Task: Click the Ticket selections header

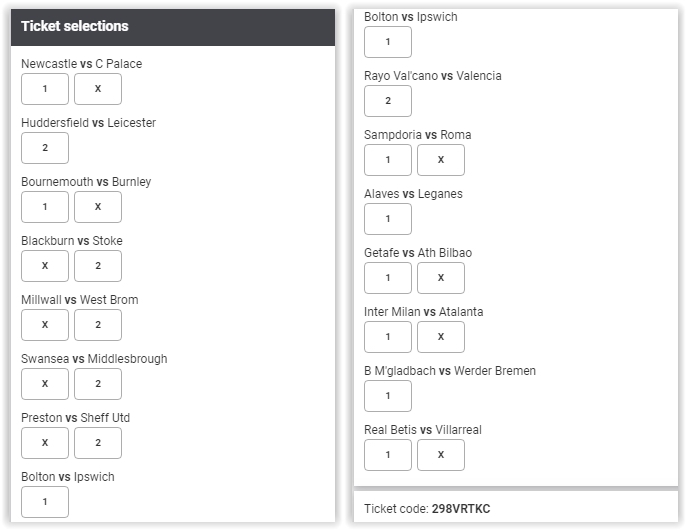Action: [x=173, y=27]
